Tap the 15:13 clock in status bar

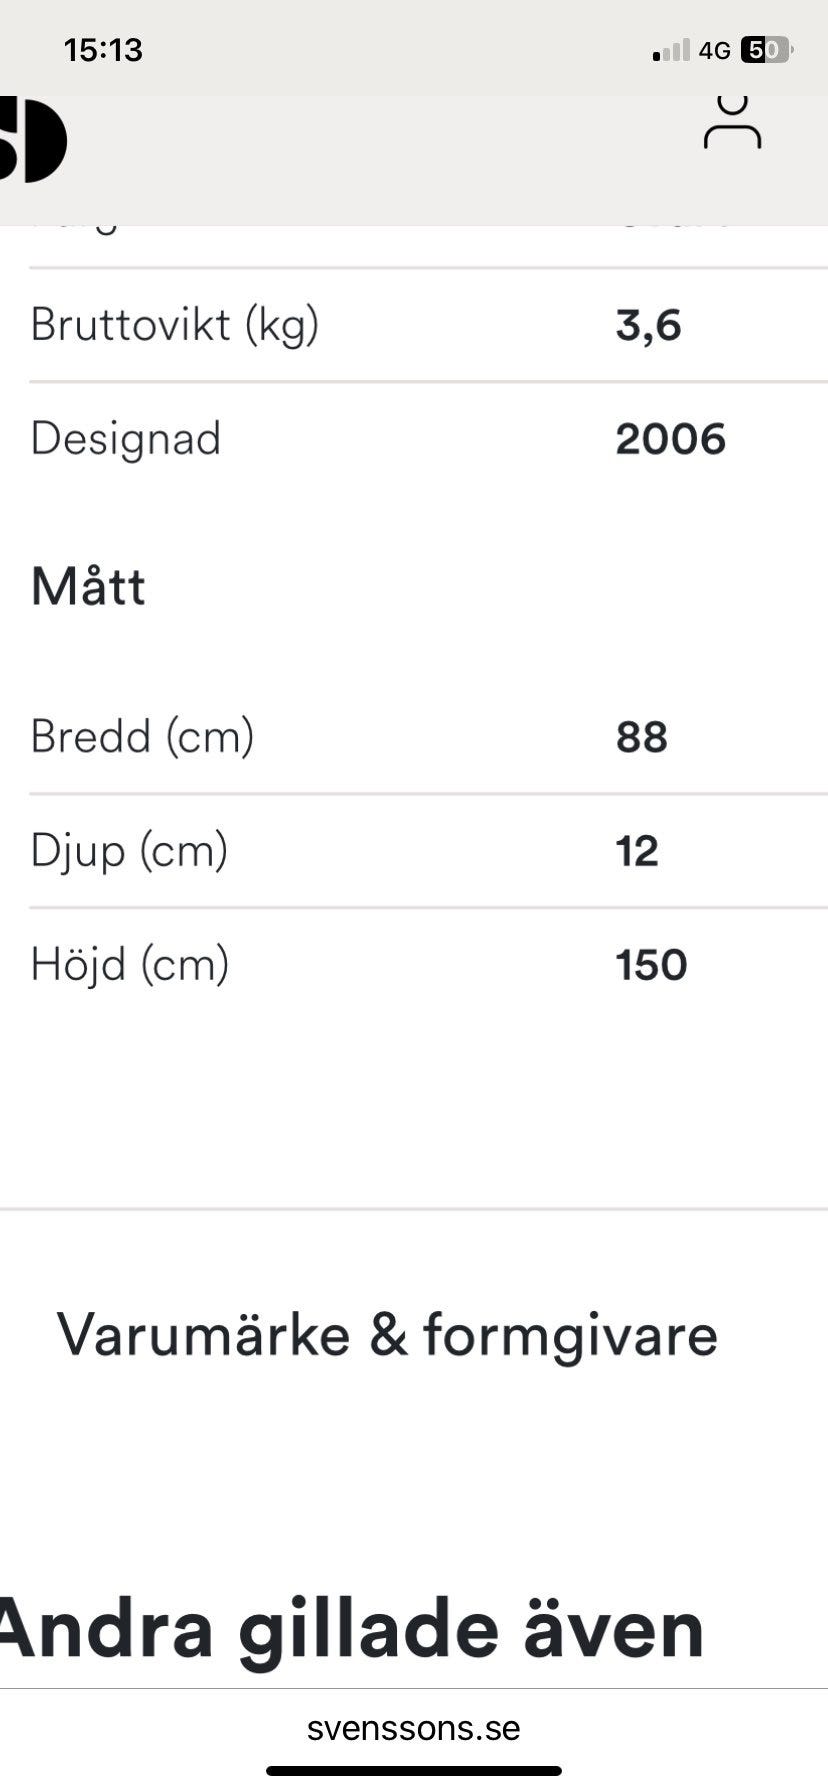(x=103, y=50)
